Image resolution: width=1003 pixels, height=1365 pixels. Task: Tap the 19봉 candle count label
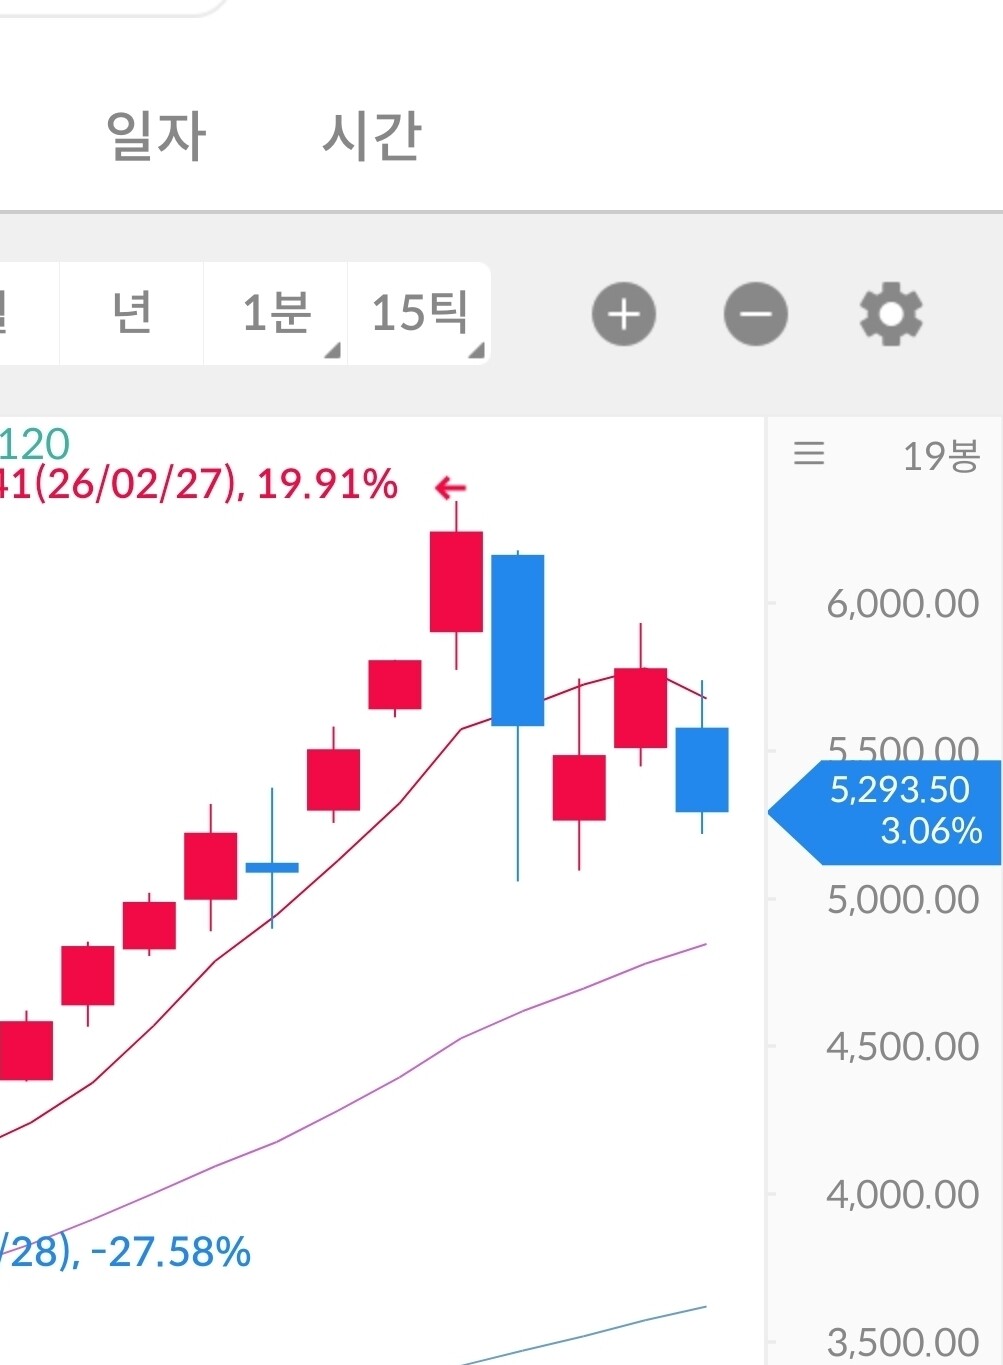click(x=940, y=457)
